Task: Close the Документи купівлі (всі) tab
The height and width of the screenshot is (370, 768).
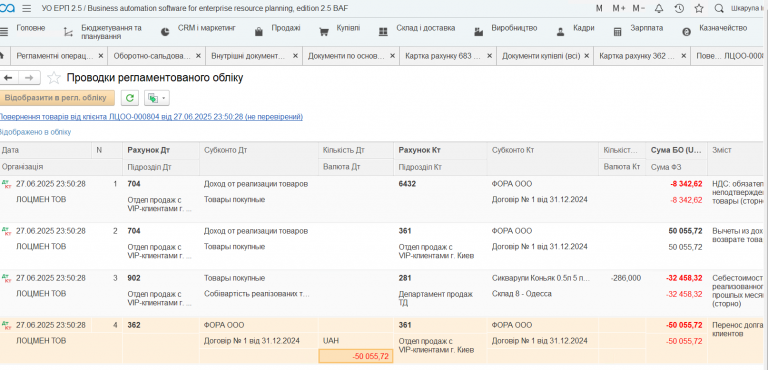Action: (587, 56)
